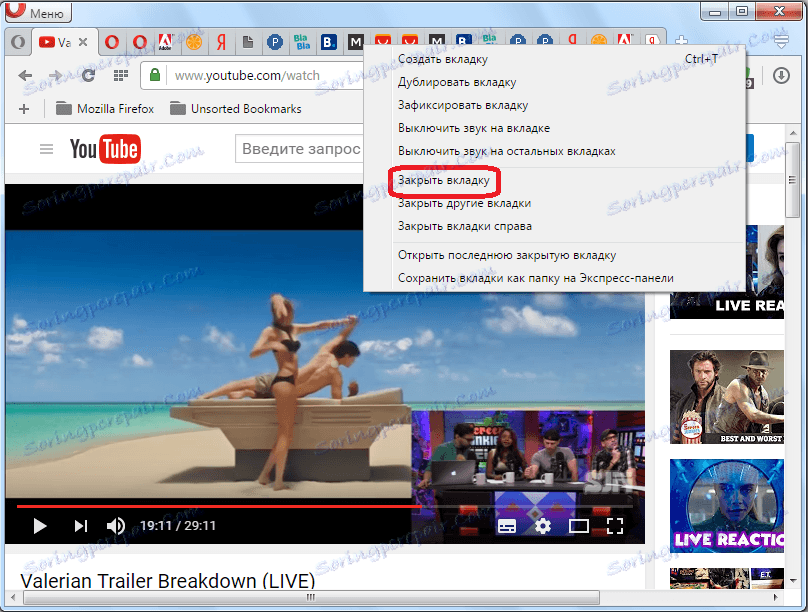The width and height of the screenshot is (808, 612).
Task: Enter fullscreen mode
Action: [x=615, y=526]
